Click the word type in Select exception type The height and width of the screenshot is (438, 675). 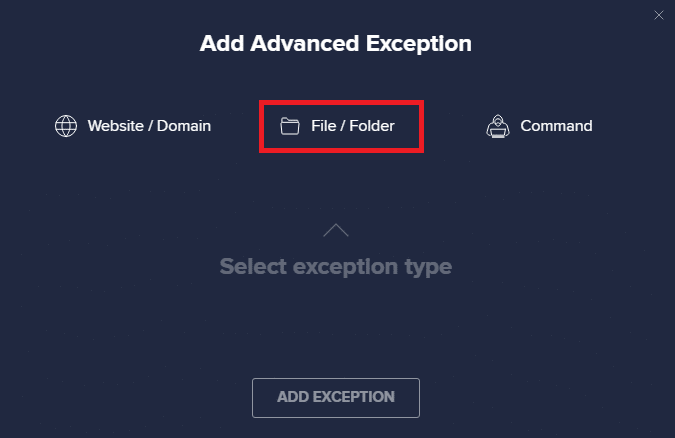(x=428, y=268)
